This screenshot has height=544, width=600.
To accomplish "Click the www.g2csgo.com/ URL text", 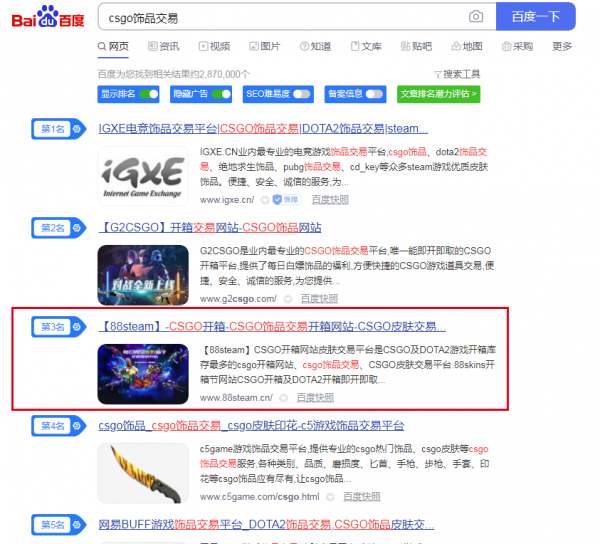I will coord(238,299).
